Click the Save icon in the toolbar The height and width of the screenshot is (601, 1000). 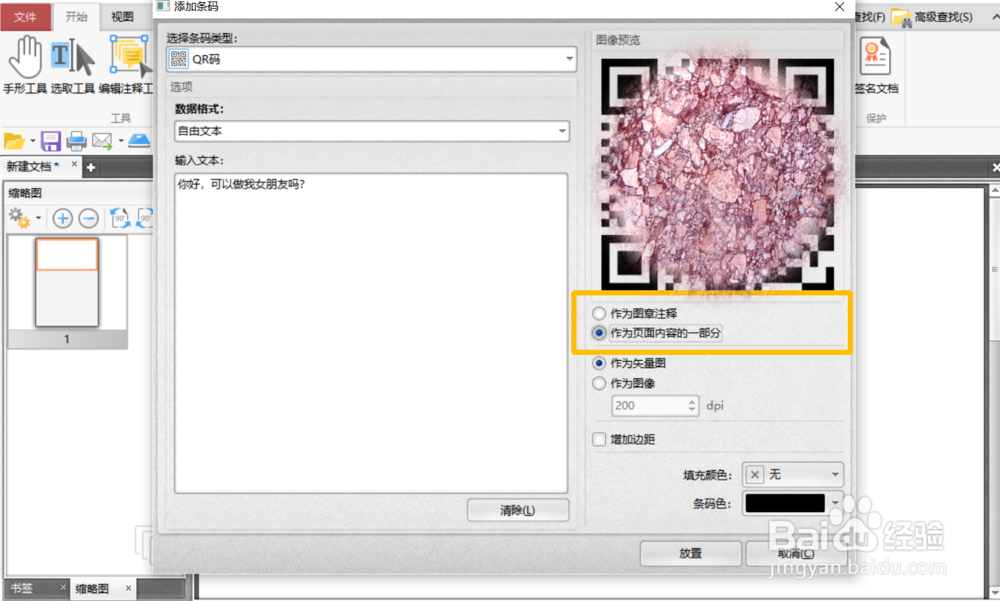(50, 141)
